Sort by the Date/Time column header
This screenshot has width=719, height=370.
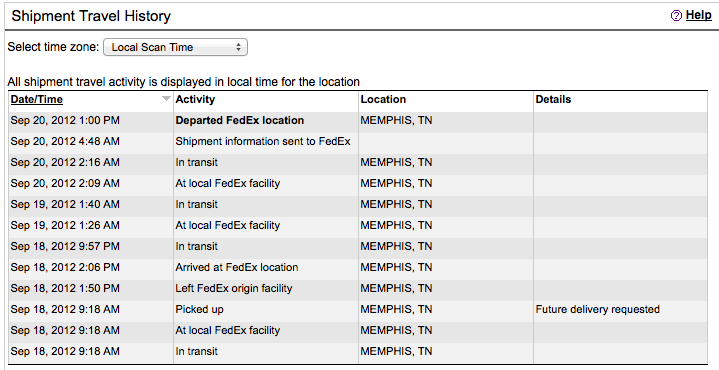pos(37,99)
